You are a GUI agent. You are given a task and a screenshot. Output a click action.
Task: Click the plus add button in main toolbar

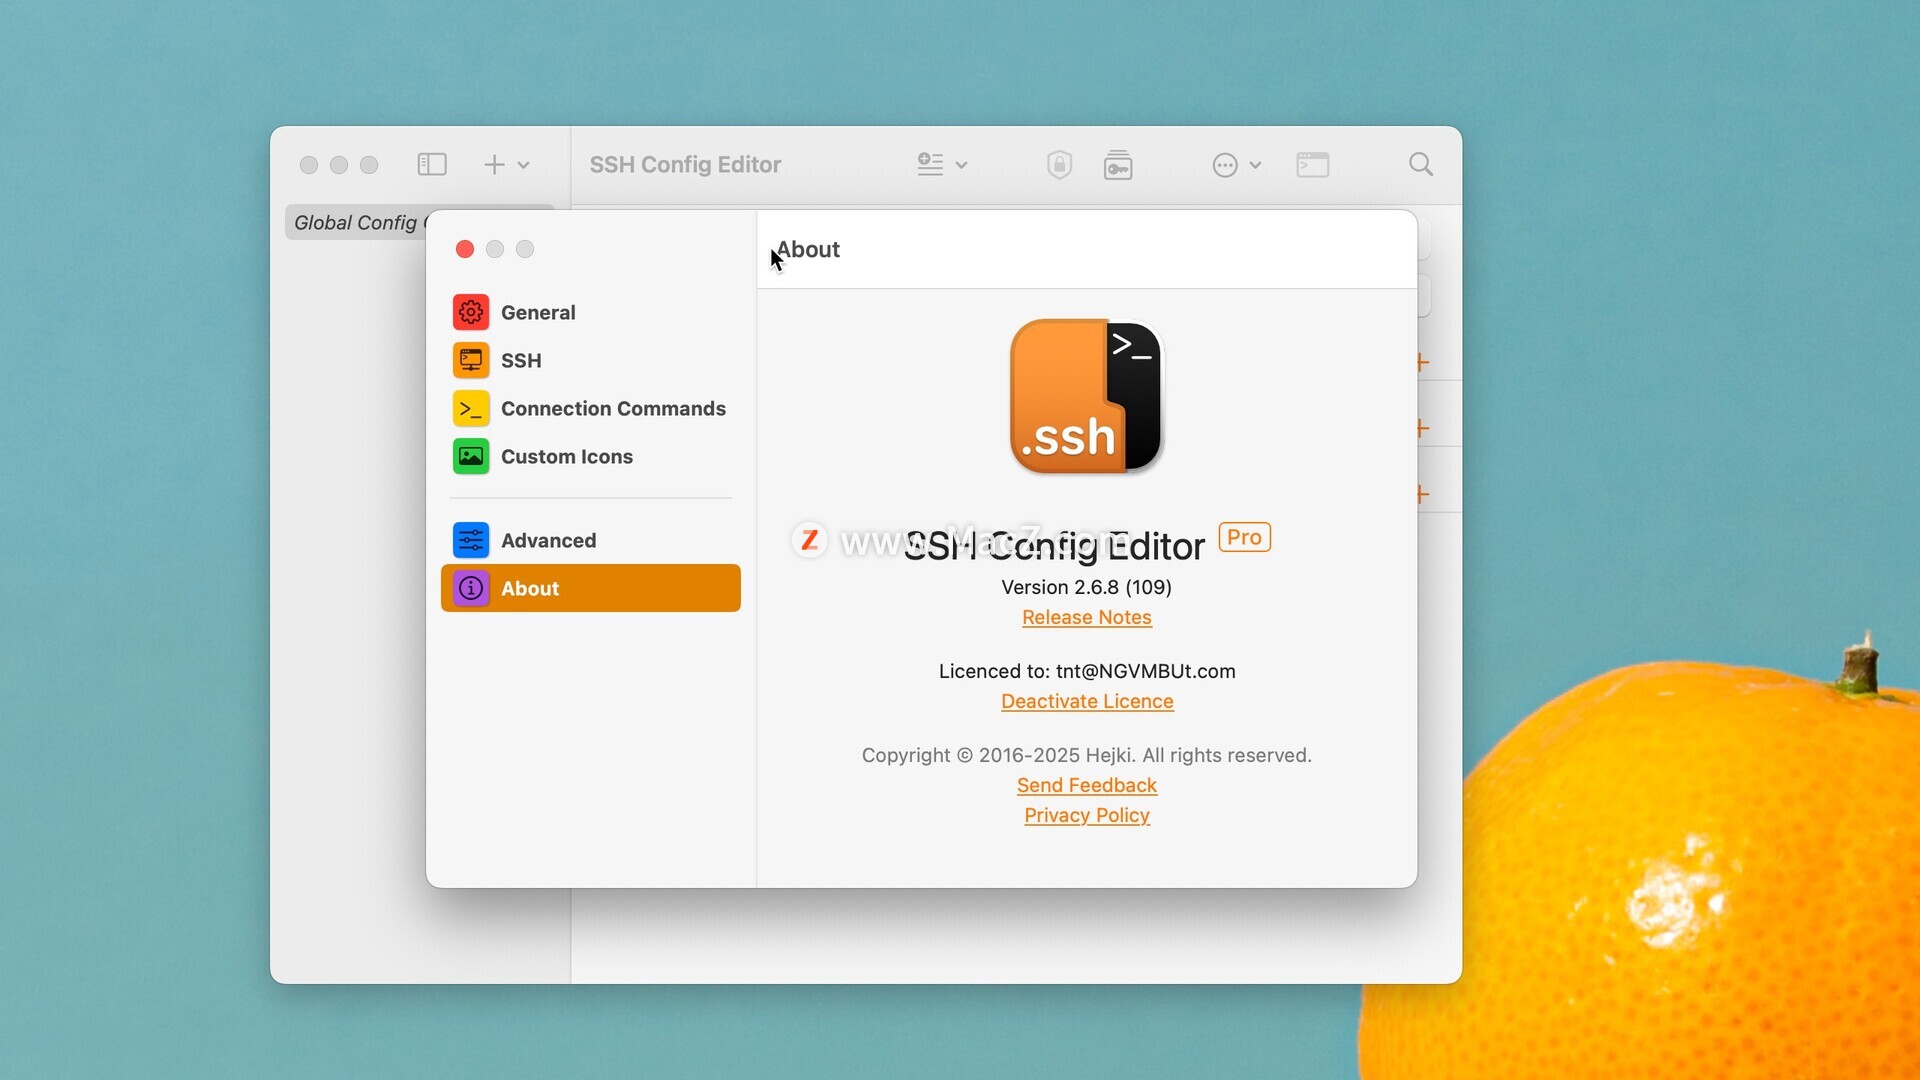coord(494,164)
